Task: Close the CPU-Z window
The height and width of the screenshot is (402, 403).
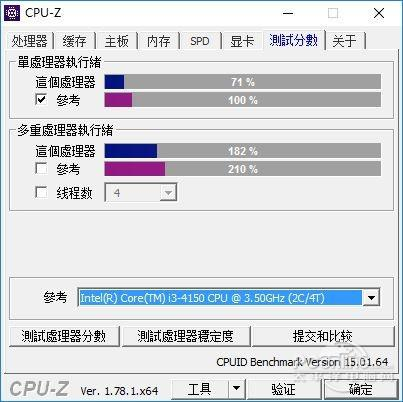Action: click(x=379, y=13)
